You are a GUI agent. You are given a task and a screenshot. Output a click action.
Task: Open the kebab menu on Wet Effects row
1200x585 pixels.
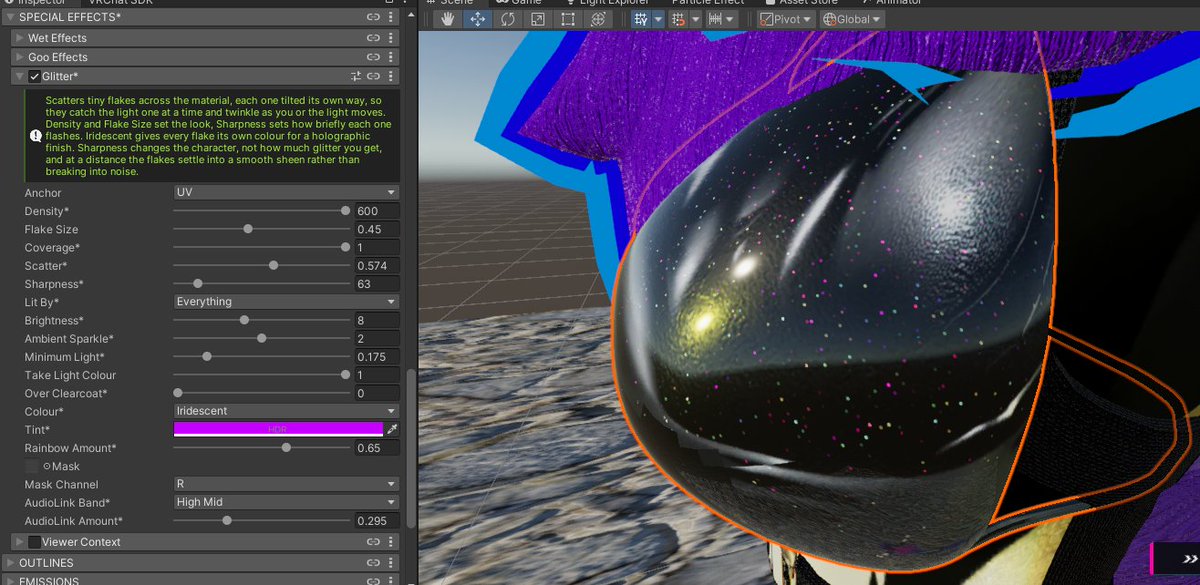click(391, 38)
